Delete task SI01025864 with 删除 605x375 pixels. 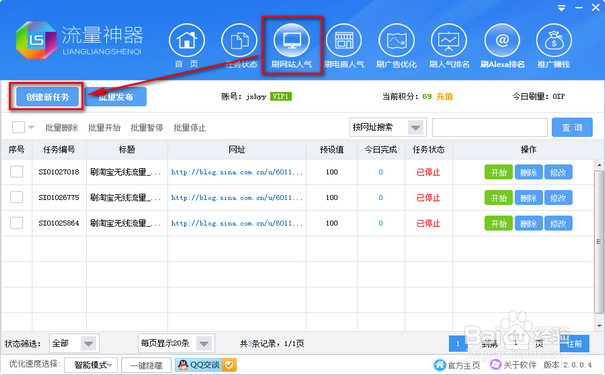tap(529, 223)
